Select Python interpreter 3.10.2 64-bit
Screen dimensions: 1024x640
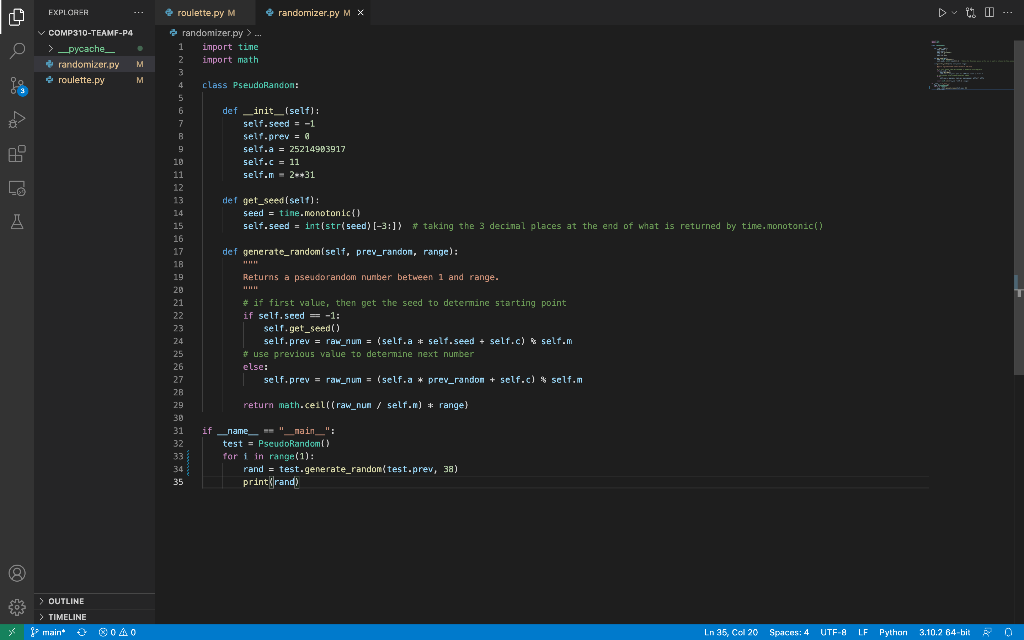pos(944,632)
